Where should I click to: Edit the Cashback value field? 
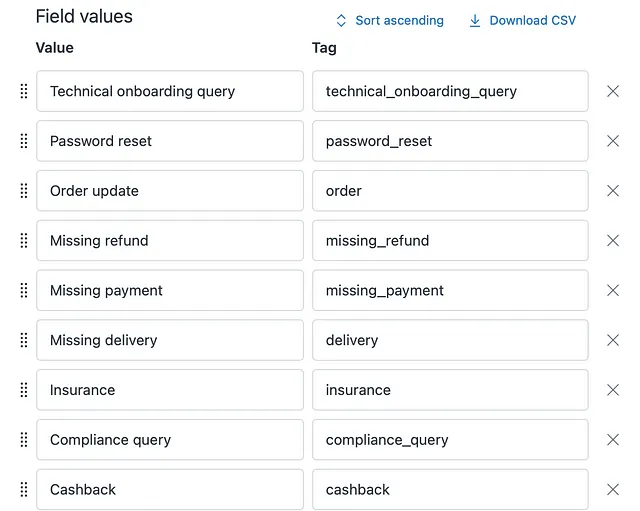pos(170,490)
